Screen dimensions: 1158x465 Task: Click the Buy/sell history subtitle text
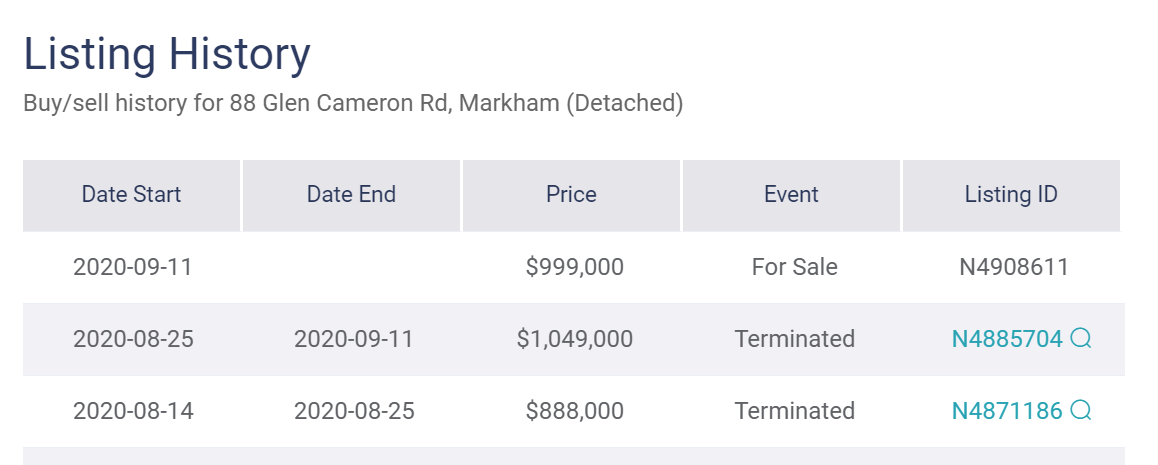354,103
